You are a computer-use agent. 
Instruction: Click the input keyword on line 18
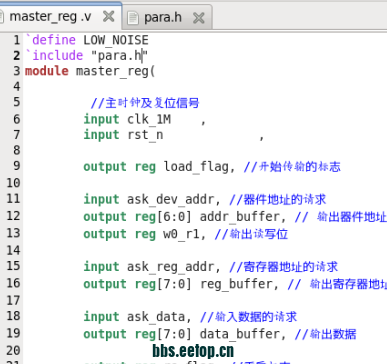(x=101, y=317)
